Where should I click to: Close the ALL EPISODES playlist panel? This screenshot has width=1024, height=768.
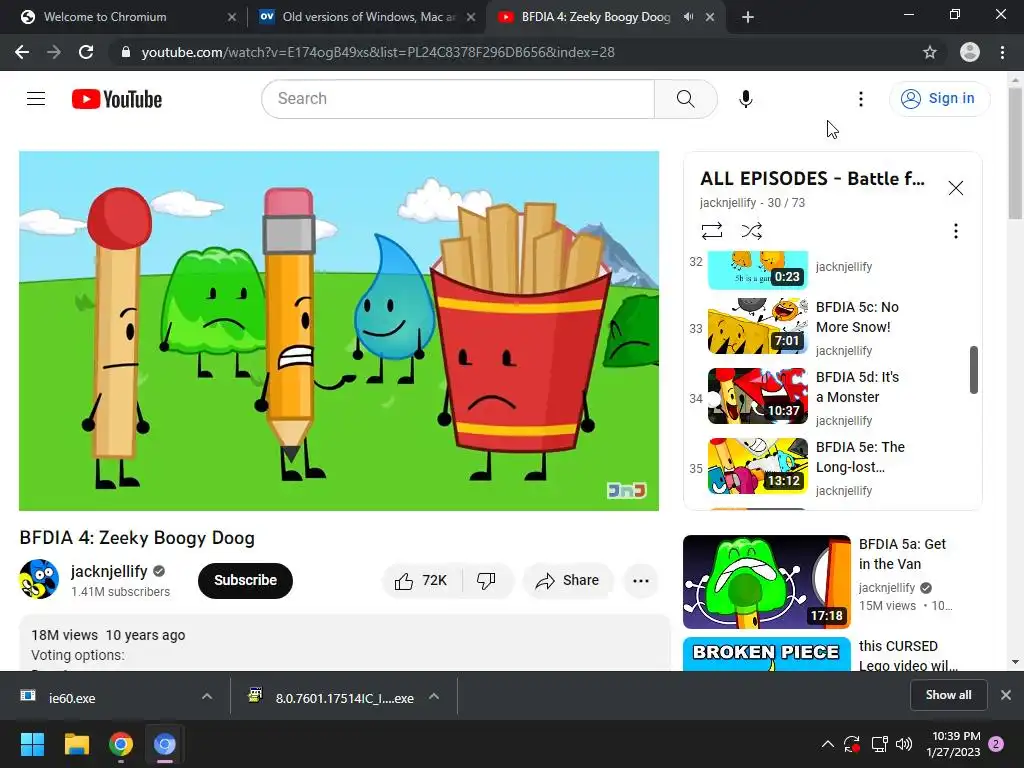(955, 188)
